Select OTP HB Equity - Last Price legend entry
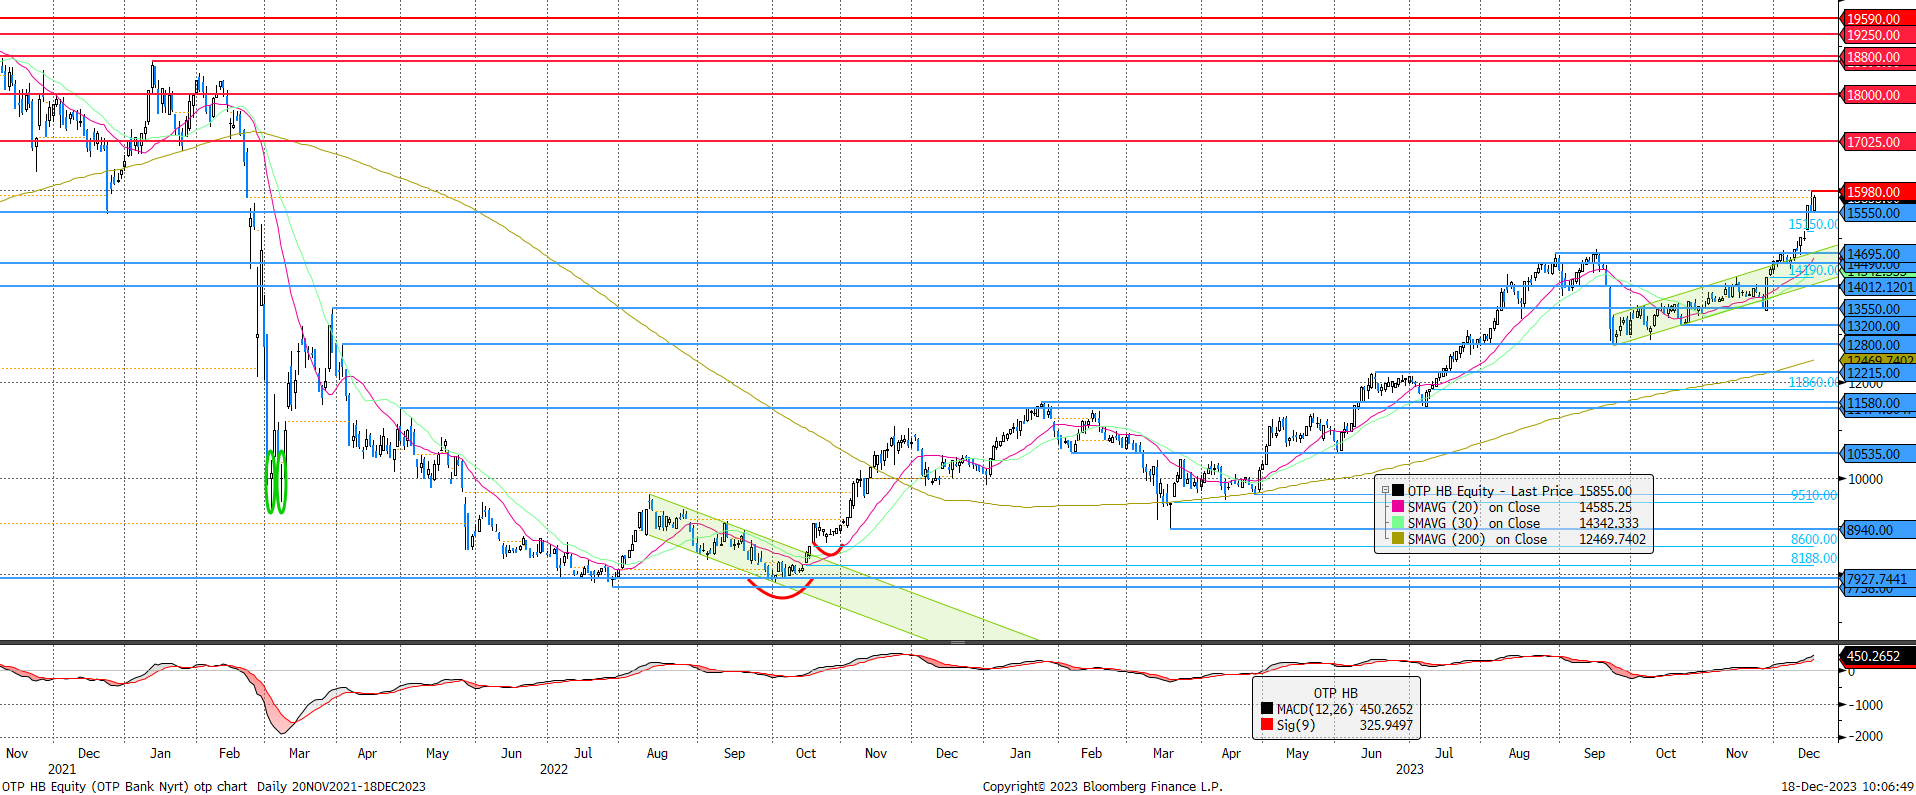1916x795 pixels. [1490, 491]
